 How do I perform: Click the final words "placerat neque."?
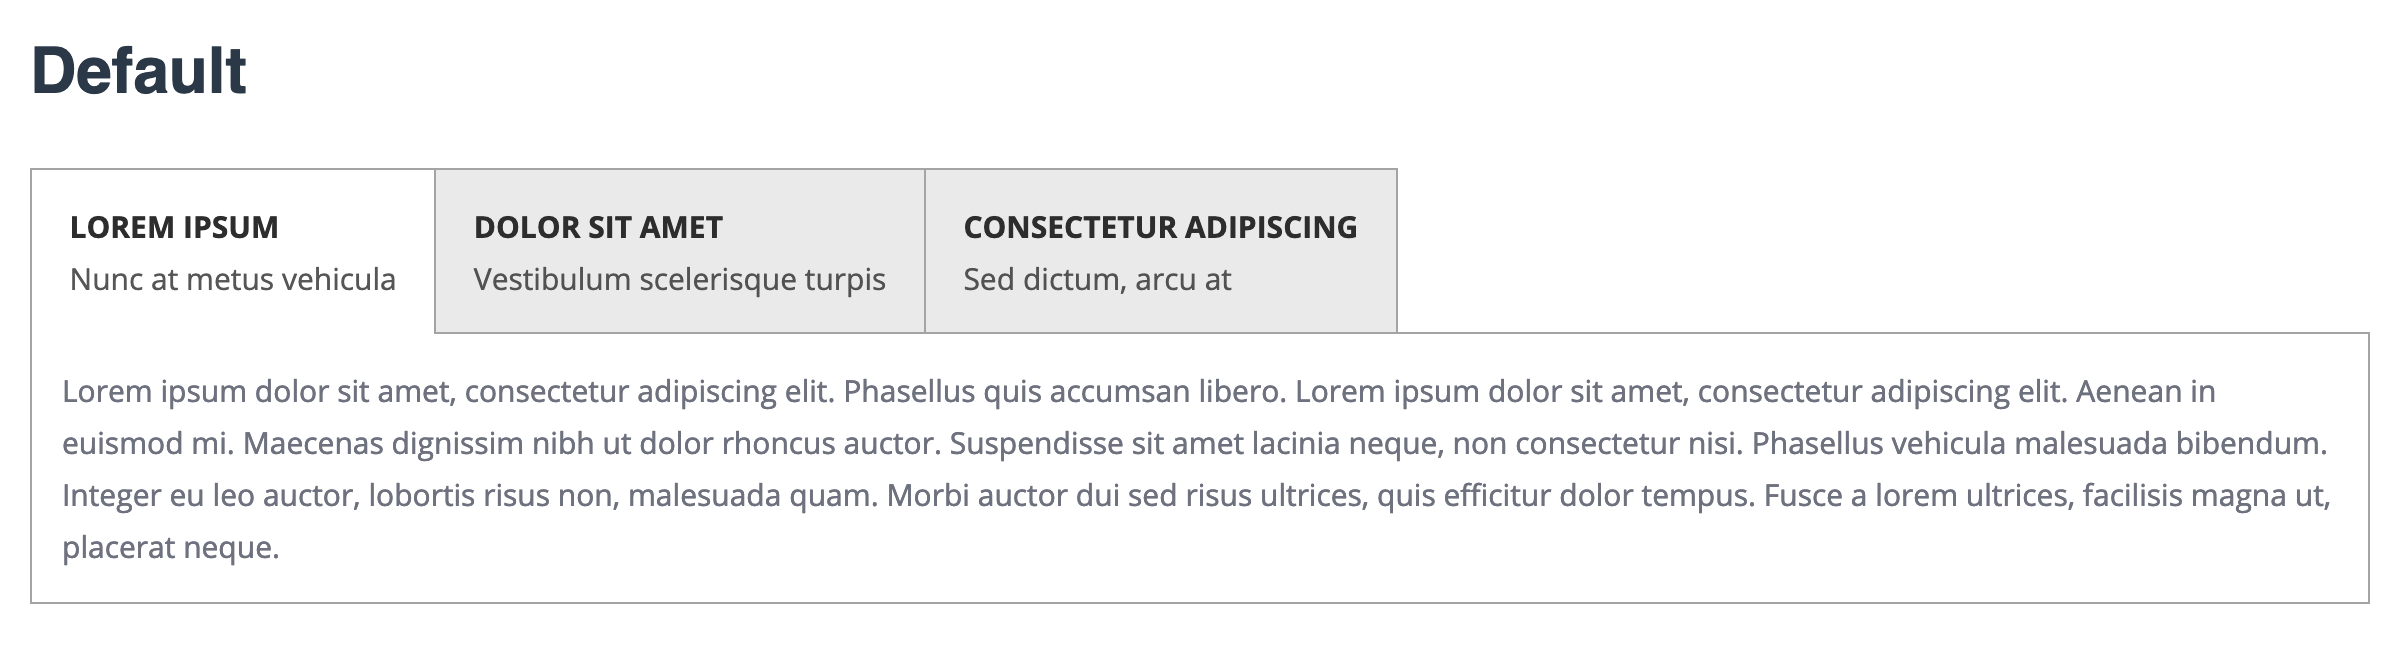coord(171,548)
